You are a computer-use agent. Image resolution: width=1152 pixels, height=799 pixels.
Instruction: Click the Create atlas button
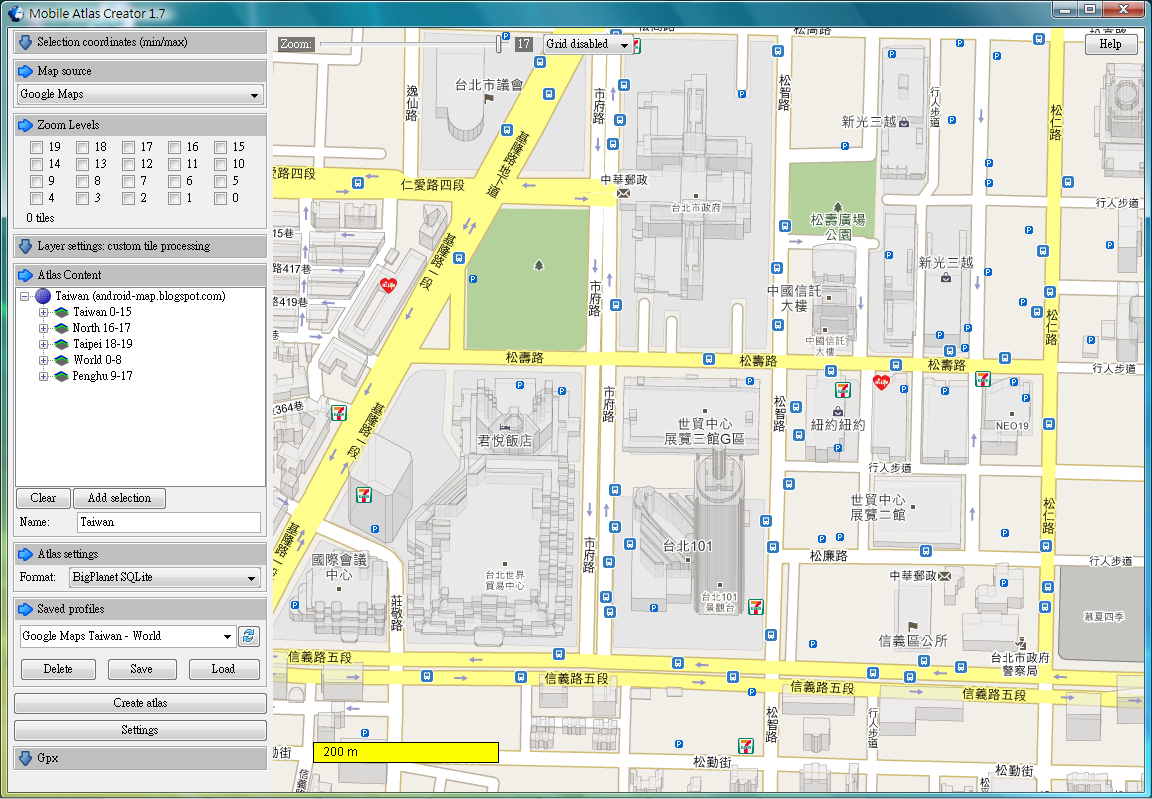click(140, 703)
